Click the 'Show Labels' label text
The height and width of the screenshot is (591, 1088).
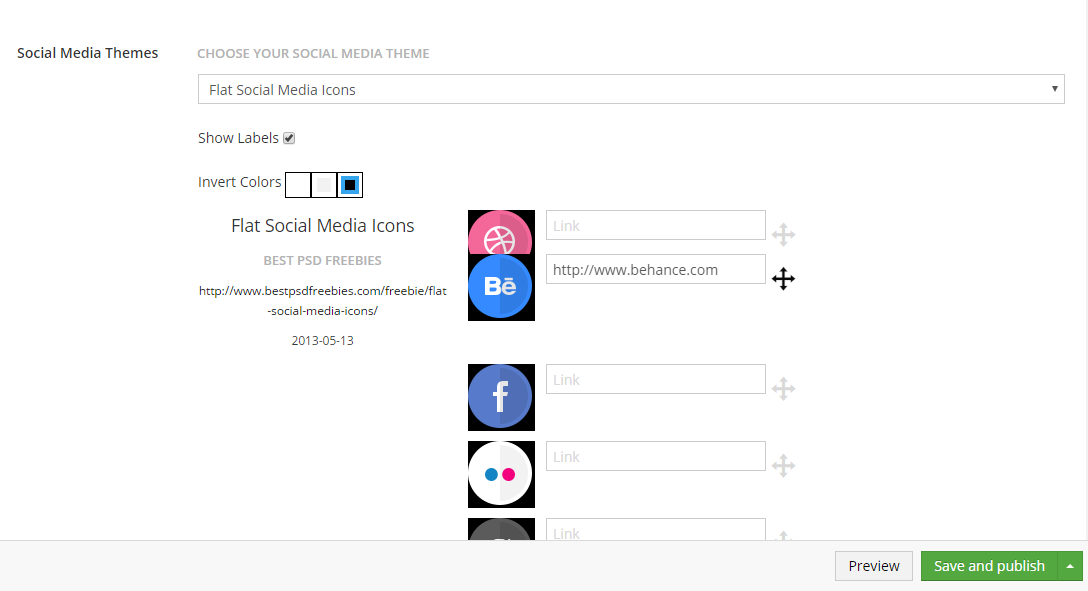[238, 138]
